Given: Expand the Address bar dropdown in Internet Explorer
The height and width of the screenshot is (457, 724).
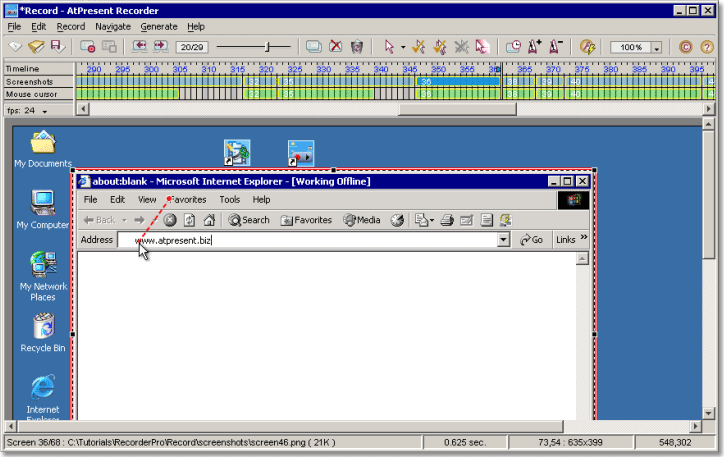Looking at the screenshot, I should pyautogui.click(x=503, y=240).
